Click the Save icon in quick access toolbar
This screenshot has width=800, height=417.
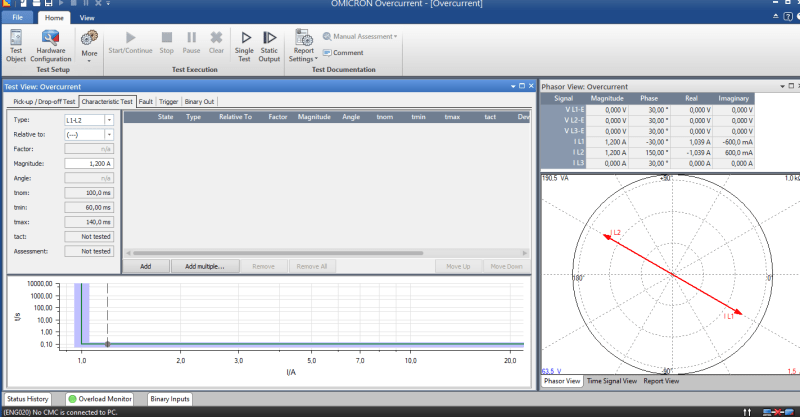pos(48,3)
